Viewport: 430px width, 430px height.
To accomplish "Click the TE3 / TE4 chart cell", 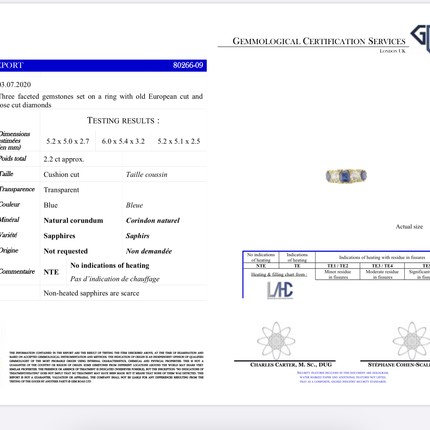I will (x=382, y=266).
